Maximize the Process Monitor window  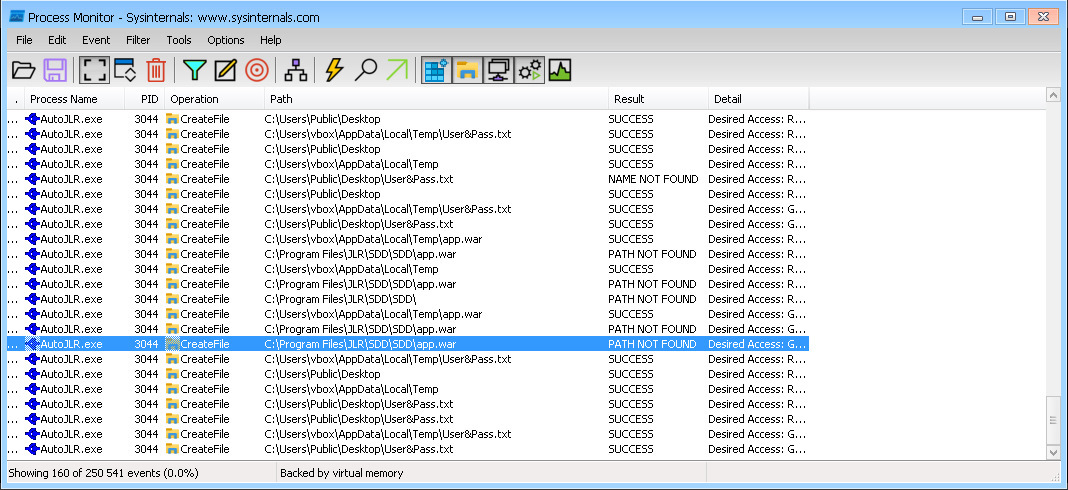click(1010, 16)
